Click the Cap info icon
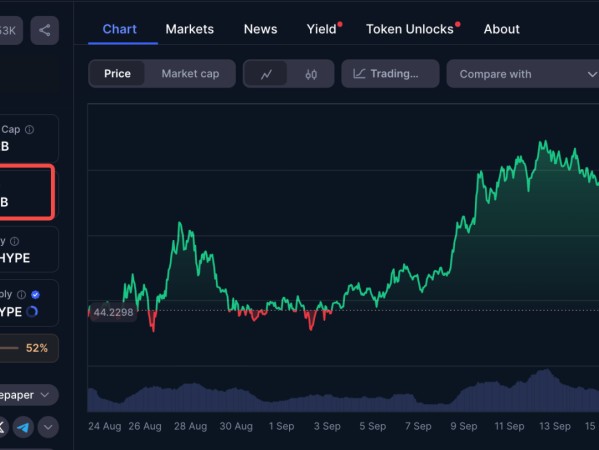Viewport: 599px width, 450px height. (x=29, y=130)
